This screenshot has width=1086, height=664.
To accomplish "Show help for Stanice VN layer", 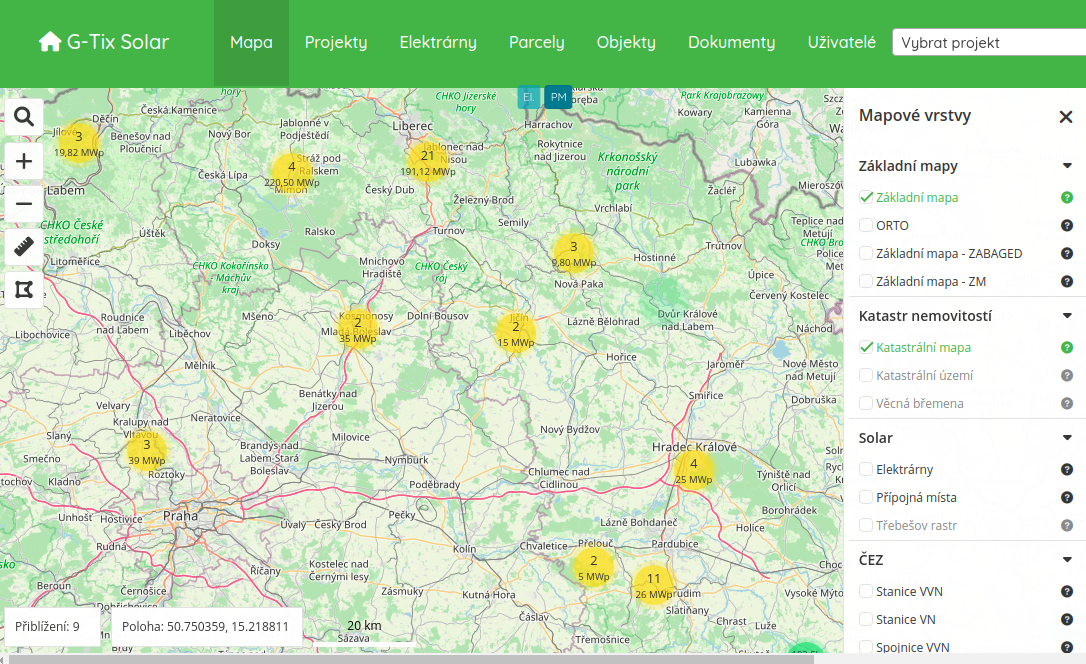I will click(x=1067, y=619).
